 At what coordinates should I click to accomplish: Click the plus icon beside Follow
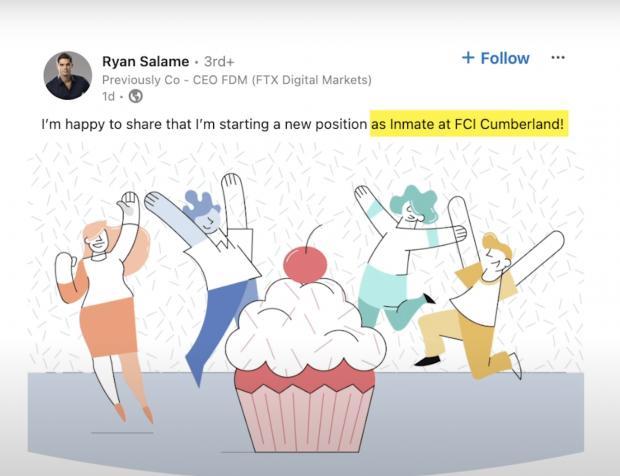pos(468,58)
